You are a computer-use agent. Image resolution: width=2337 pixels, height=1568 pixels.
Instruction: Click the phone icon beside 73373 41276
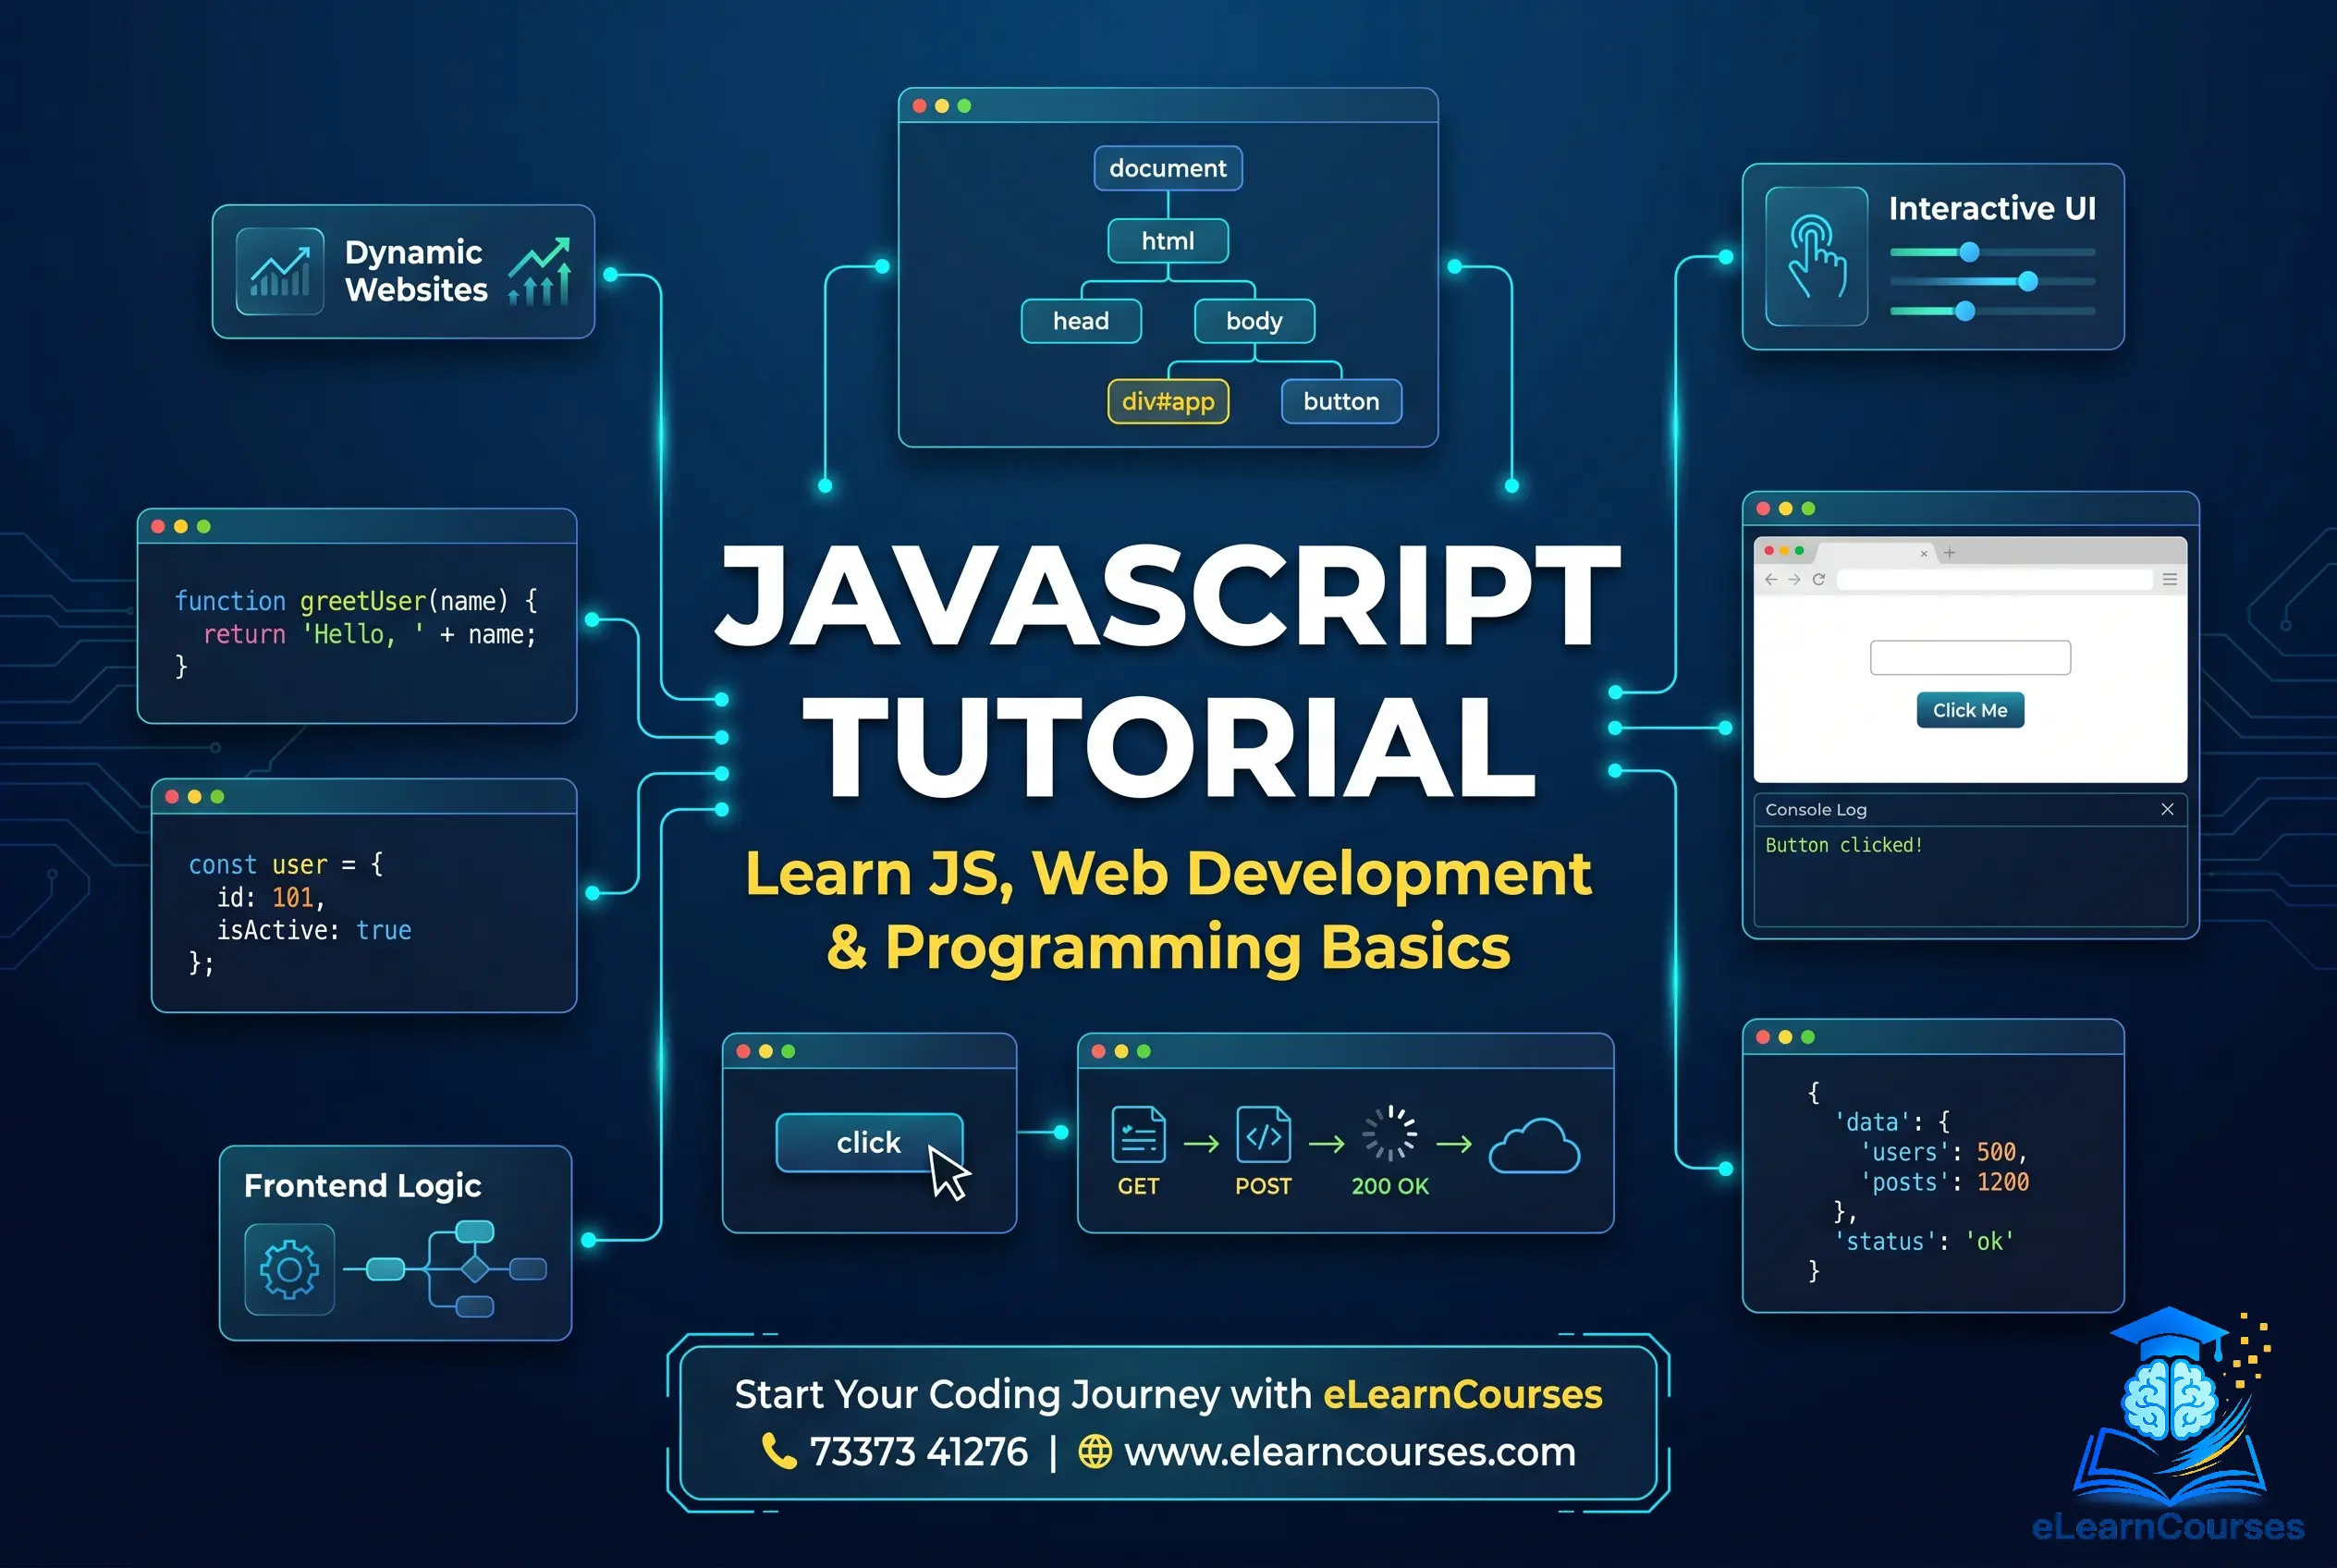tap(778, 1451)
